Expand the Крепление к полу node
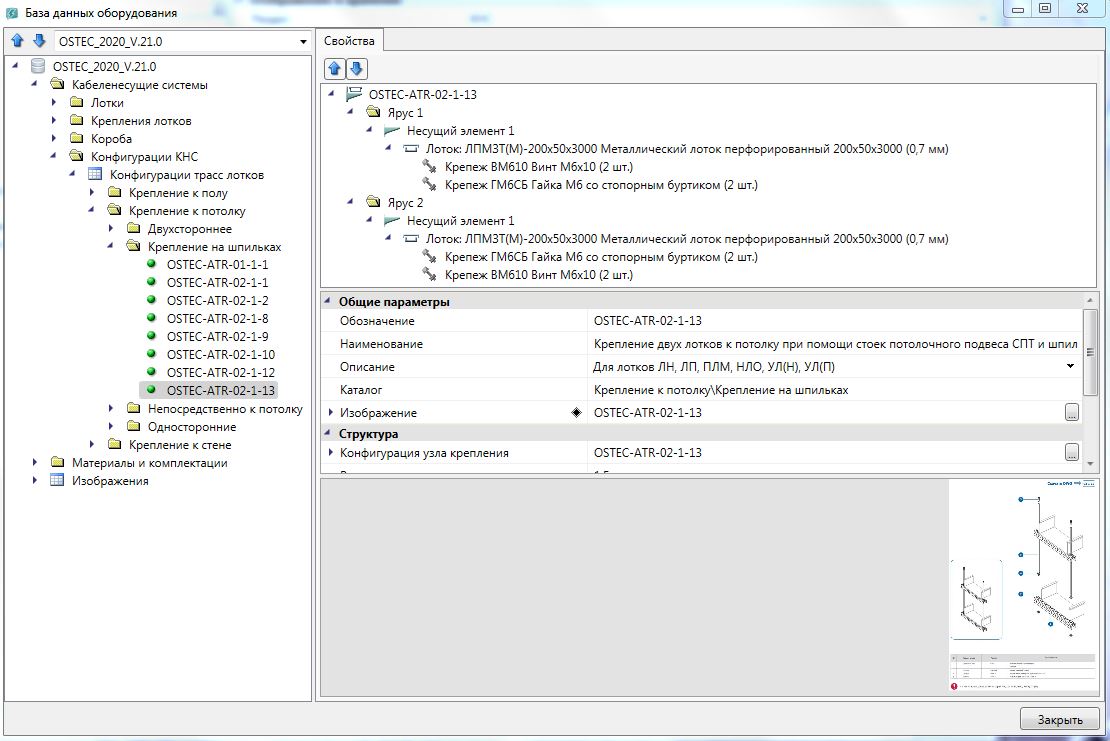Image resolution: width=1110 pixels, height=741 pixels. 92,193
